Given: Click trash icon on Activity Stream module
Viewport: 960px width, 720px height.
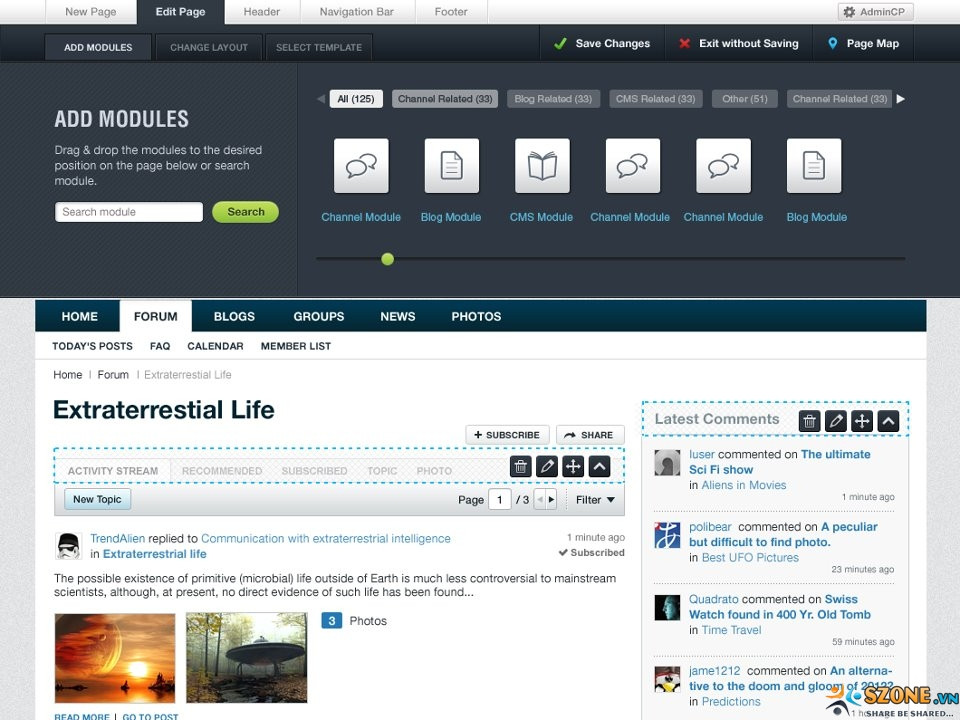Looking at the screenshot, I should point(520,467).
